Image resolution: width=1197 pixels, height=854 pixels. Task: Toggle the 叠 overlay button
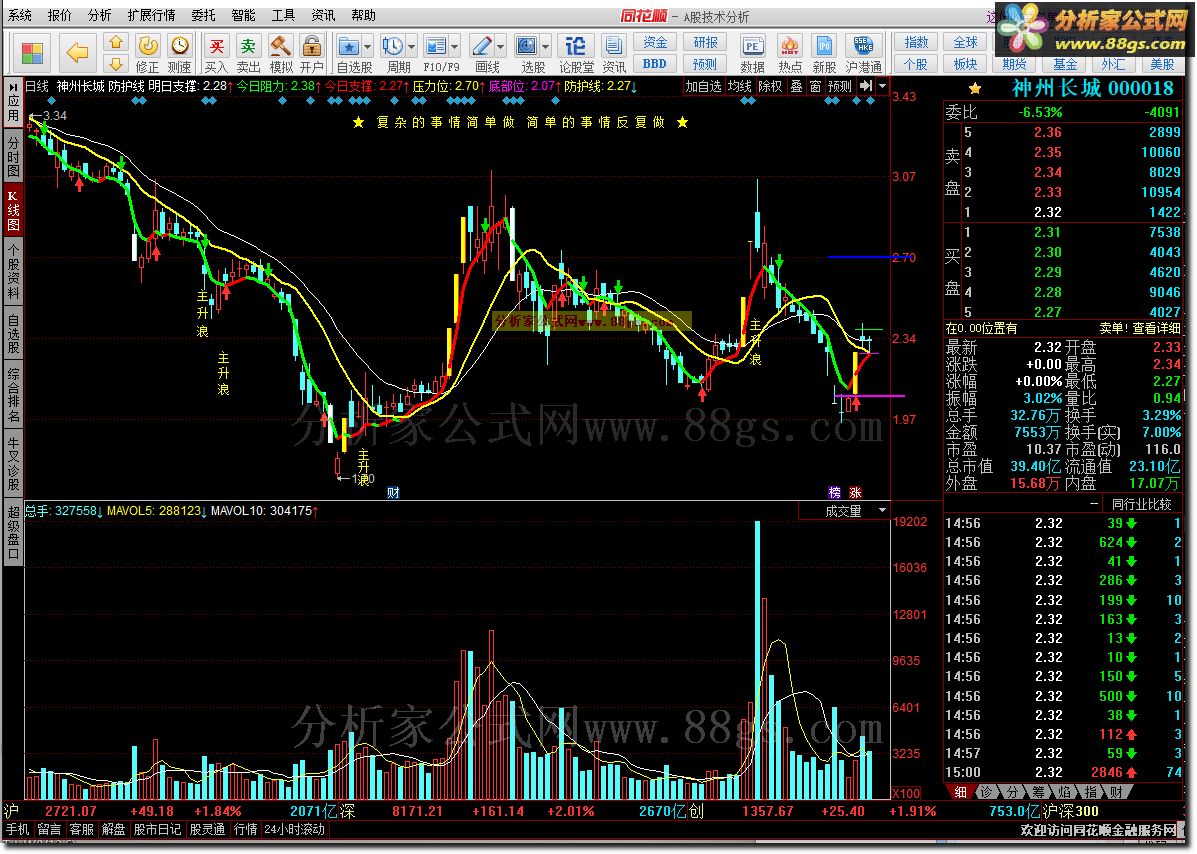click(796, 86)
